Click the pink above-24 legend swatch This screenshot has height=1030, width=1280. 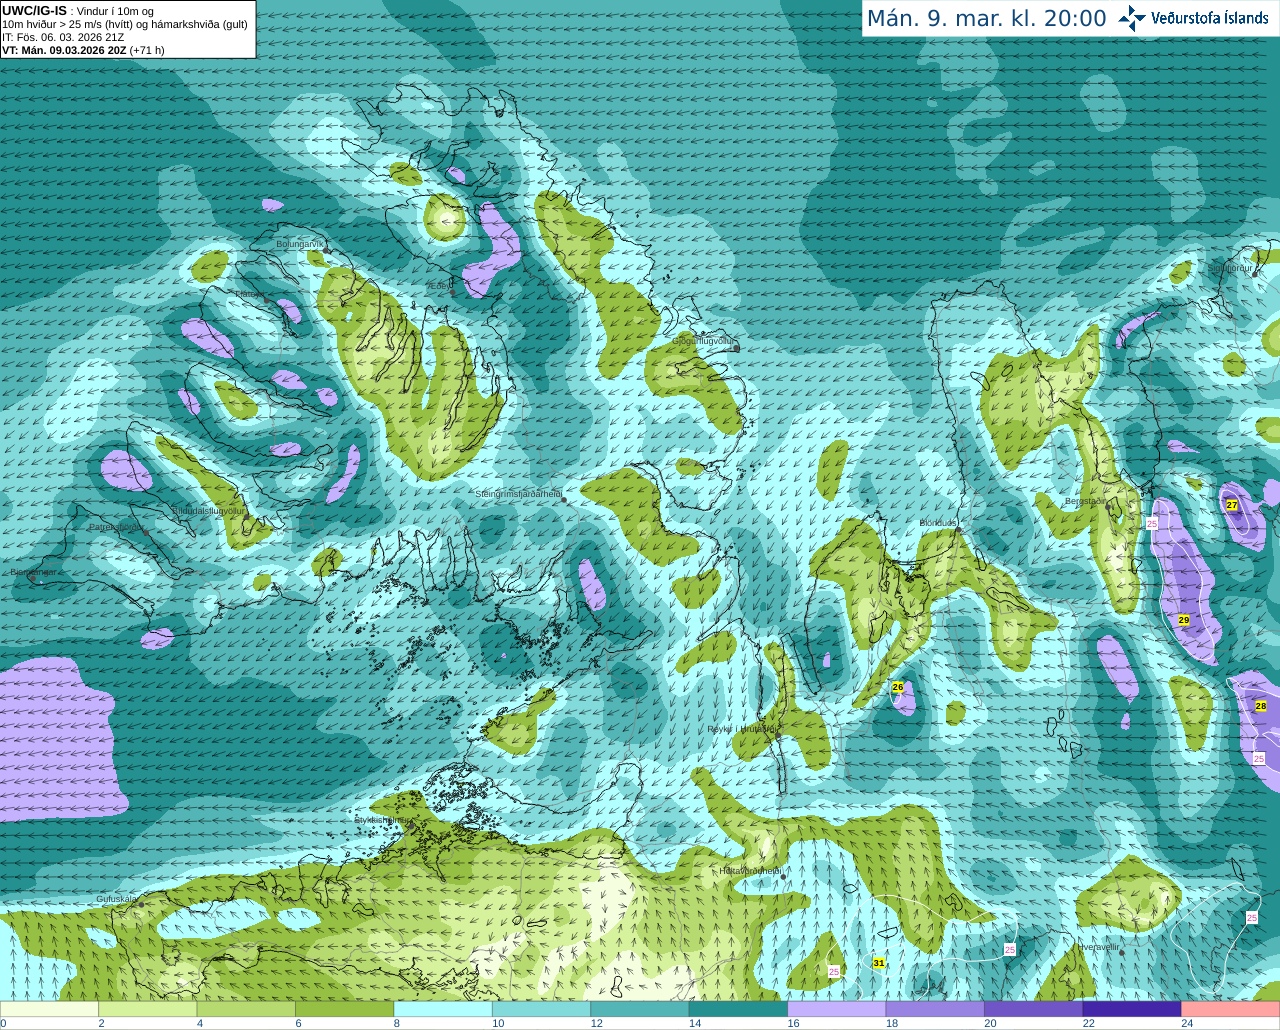[1231, 1009]
